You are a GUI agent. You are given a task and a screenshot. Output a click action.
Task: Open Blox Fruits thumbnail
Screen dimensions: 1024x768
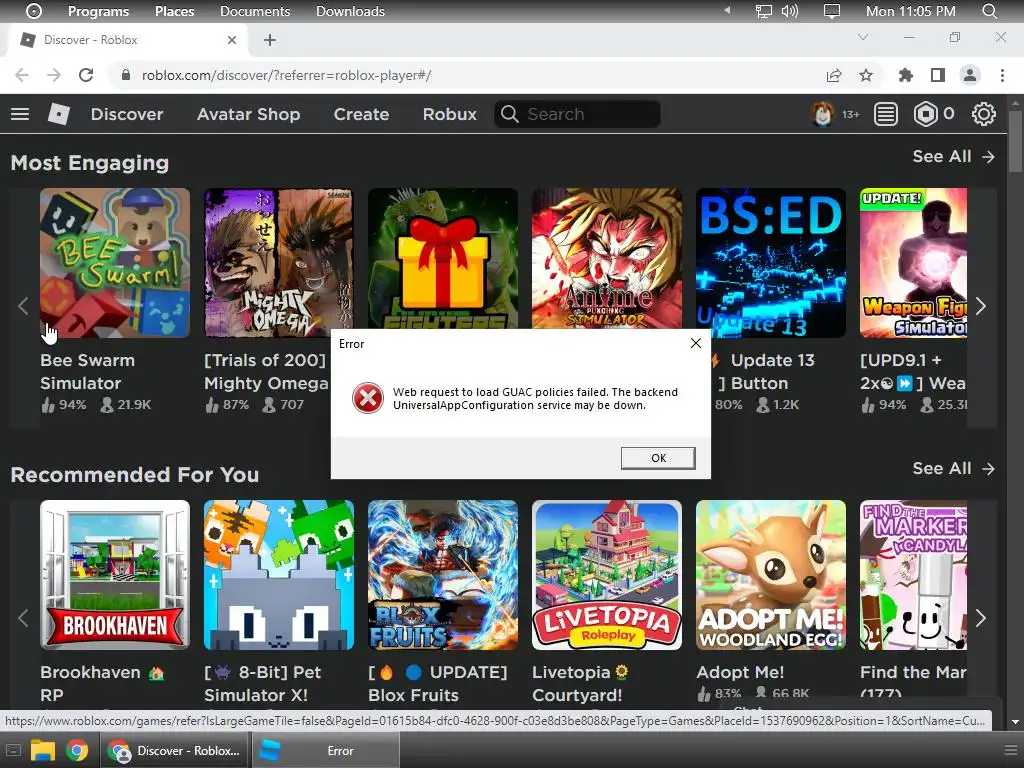[443, 575]
